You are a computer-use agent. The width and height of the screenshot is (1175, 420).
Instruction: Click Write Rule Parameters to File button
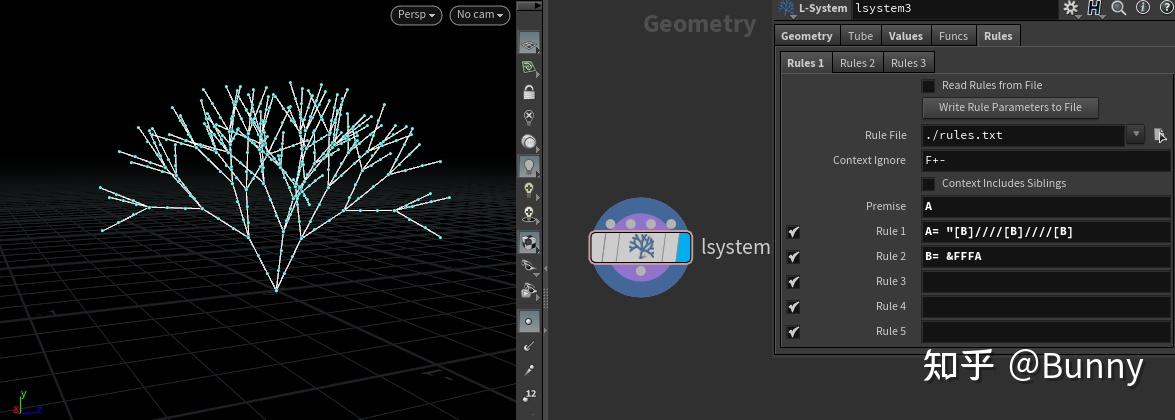tap(1009, 108)
